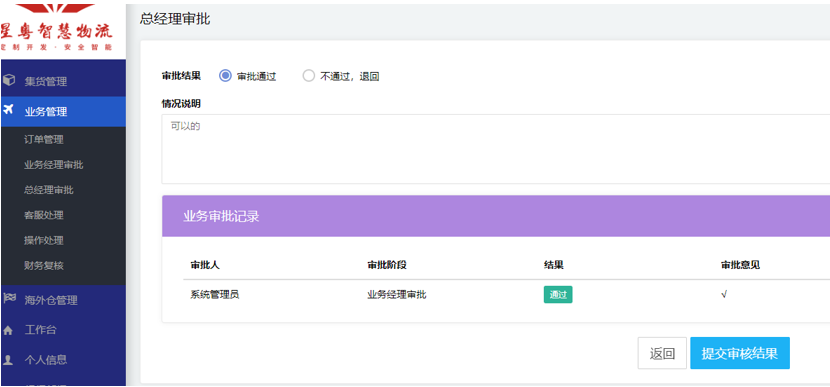Click the 结果 column header
The width and height of the screenshot is (830, 387).
pyautogui.click(x=554, y=265)
